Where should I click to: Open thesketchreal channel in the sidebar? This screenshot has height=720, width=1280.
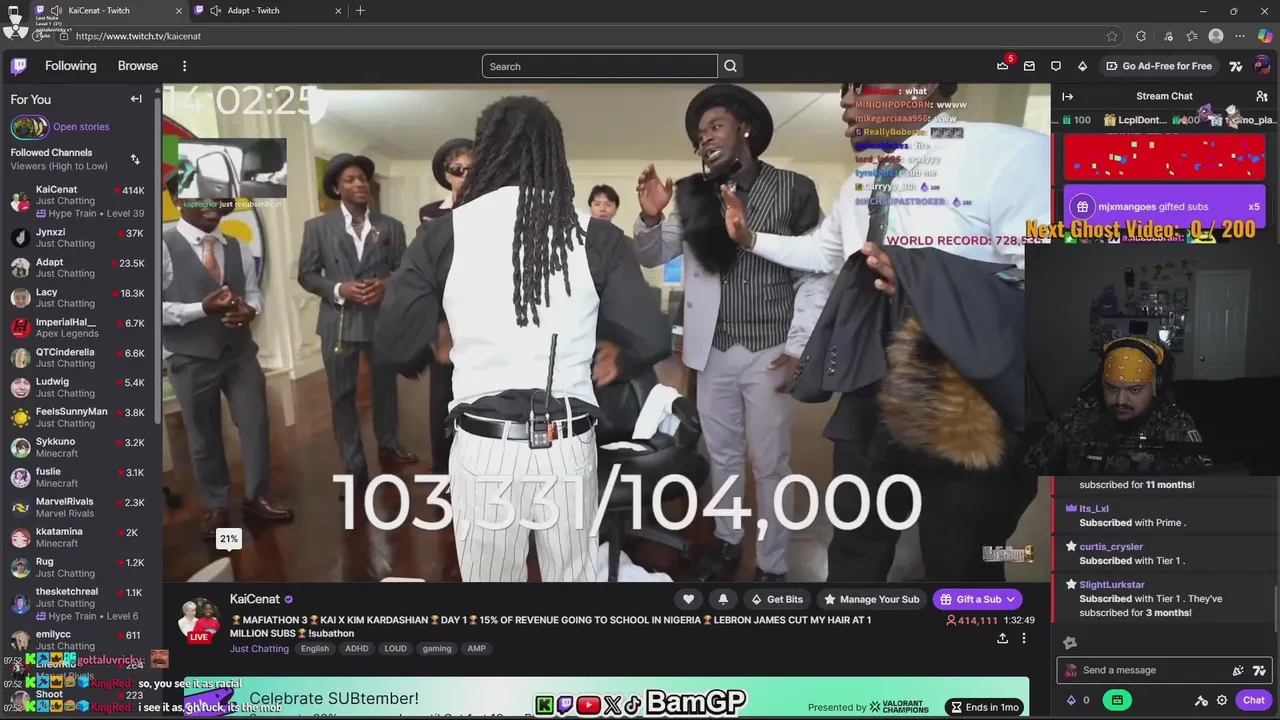(80, 603)
